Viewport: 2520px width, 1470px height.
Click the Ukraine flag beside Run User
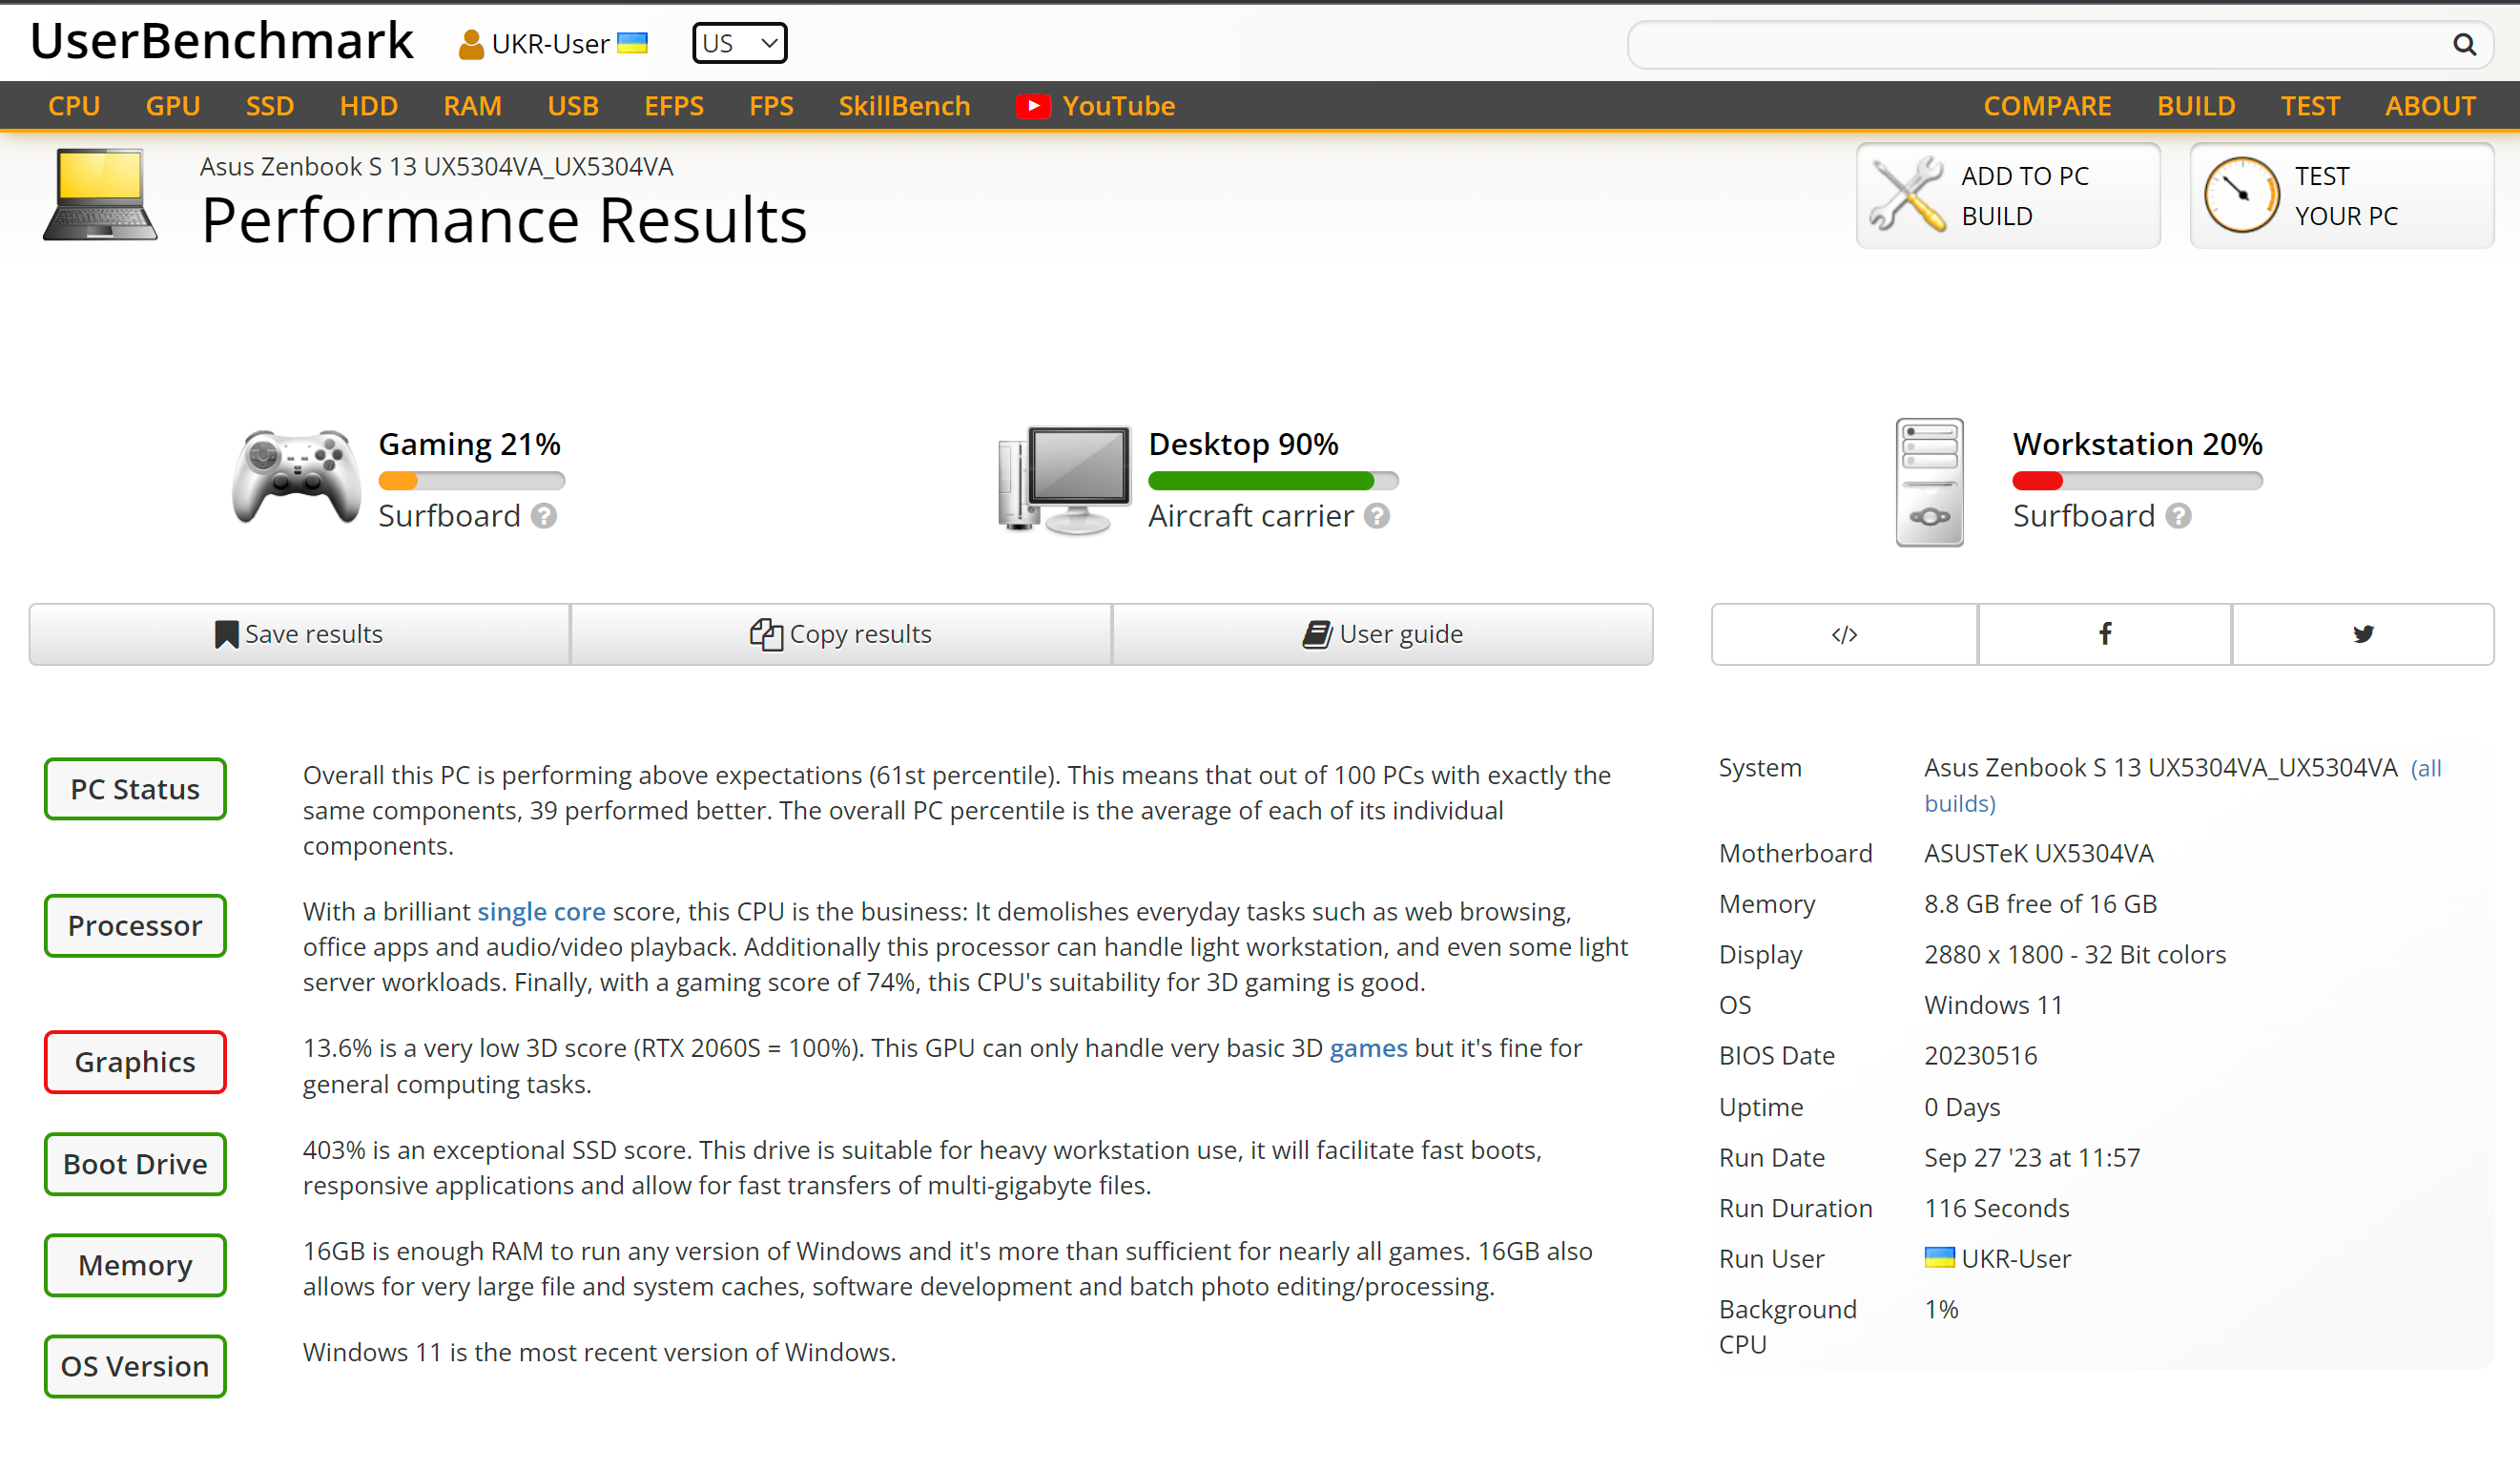coord(1939,1257)
